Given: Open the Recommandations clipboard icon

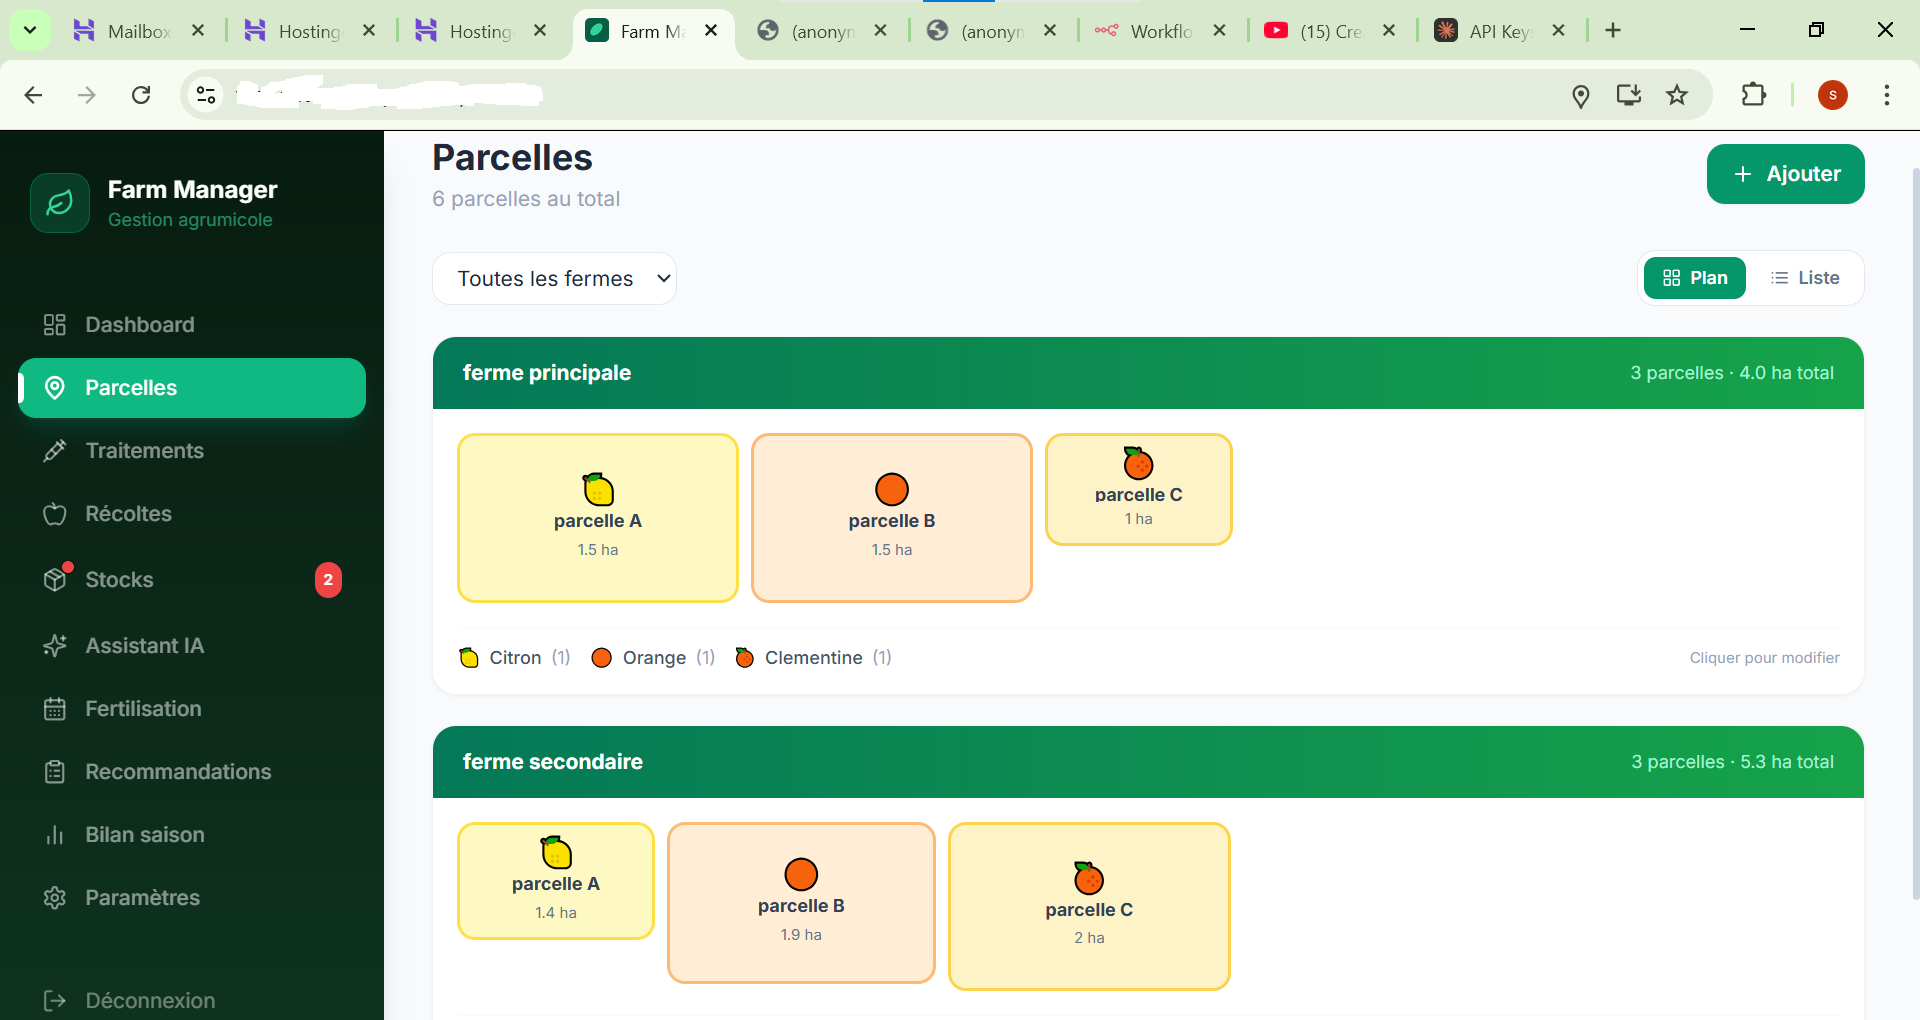Looking at the screenshot, I should [x=56, y=771].
